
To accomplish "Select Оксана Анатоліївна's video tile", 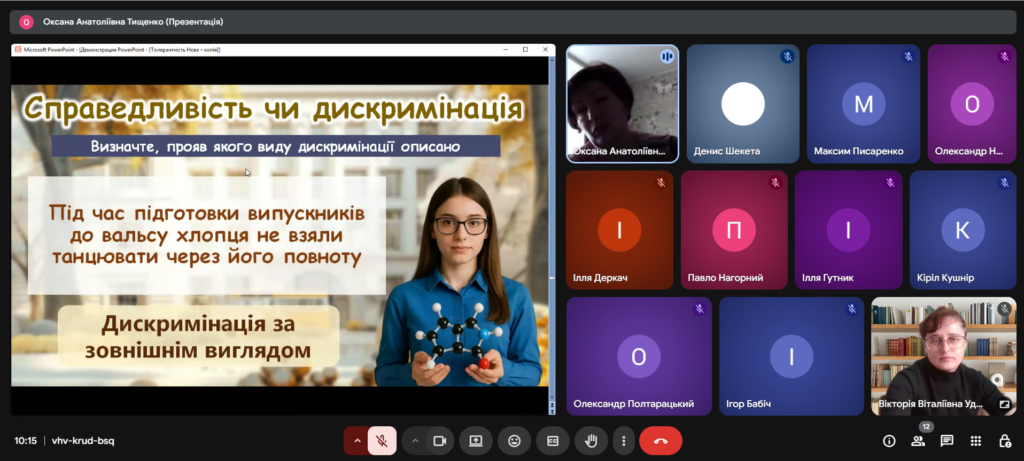I will pyautogui.click(x=622, y=103).
